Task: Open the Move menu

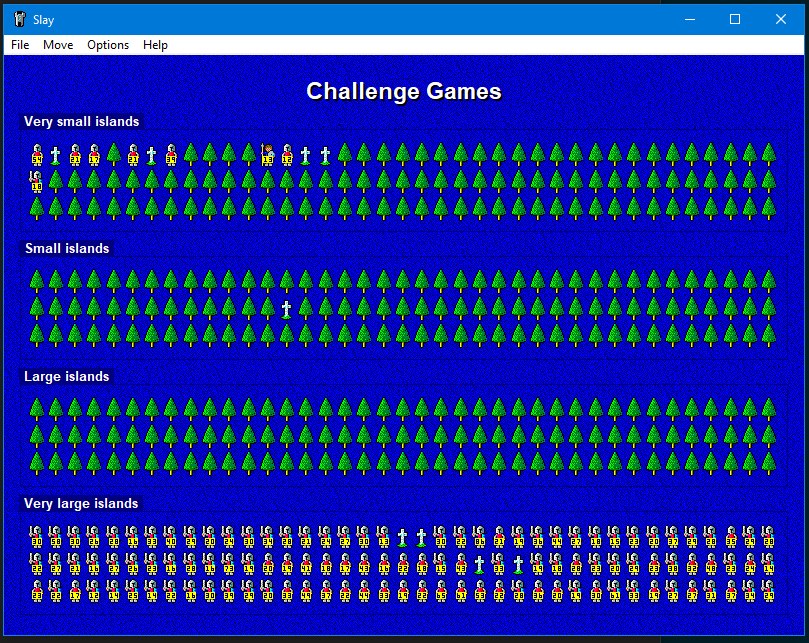Action: [x=58, y=45]
